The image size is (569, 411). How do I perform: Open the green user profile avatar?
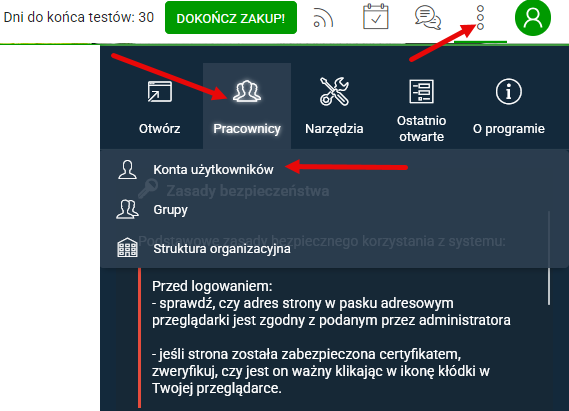coord(533,17)
